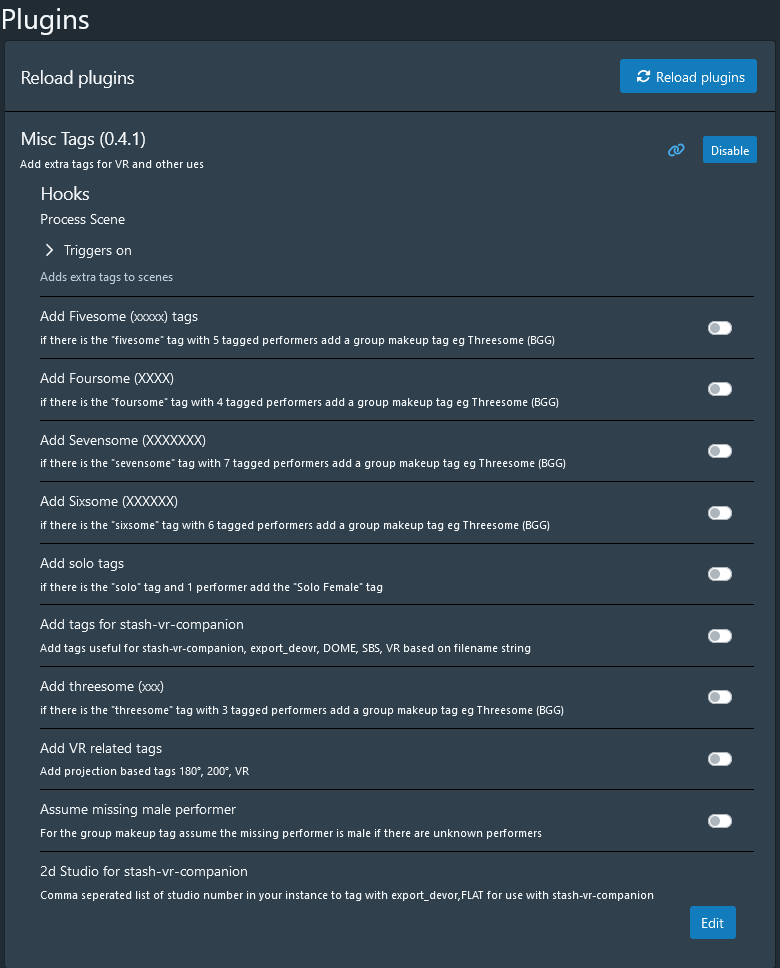Viewport: 780px width, 968px height.
Task: Enable Add tags for stash-vr-companion
Action: [x=719, y=636]
